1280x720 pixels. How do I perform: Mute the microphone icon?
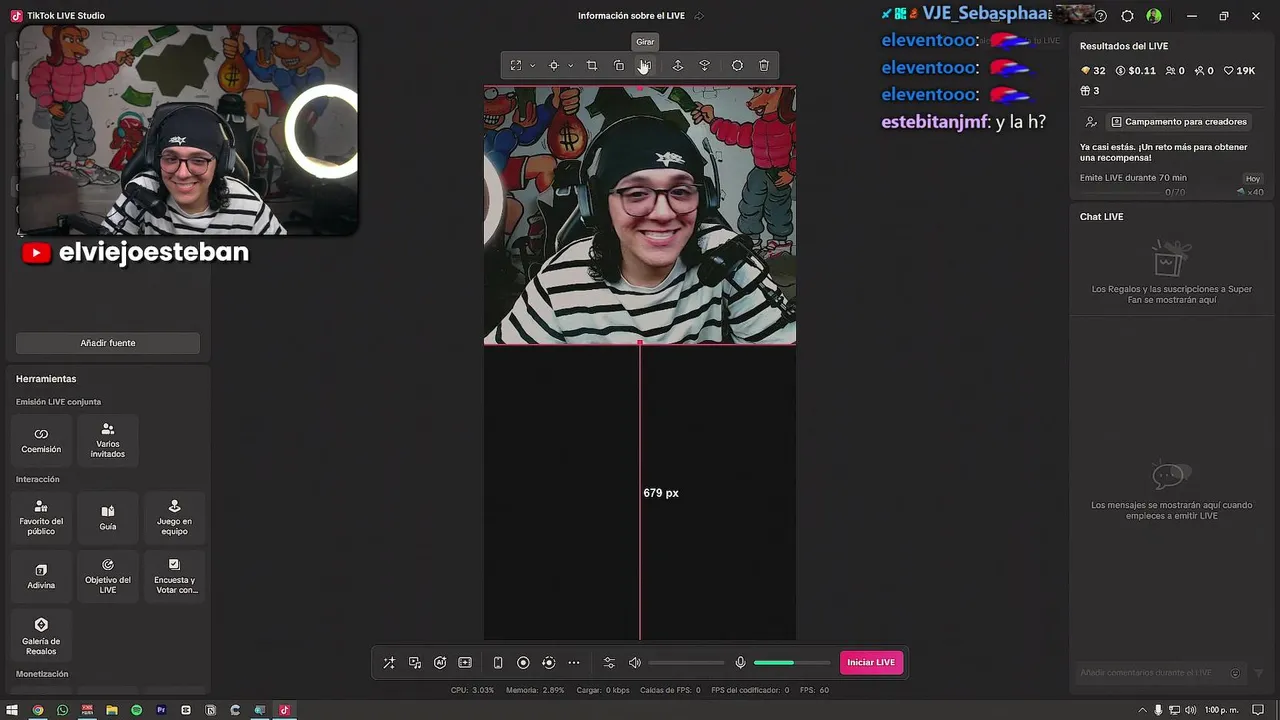pos(740,663)
